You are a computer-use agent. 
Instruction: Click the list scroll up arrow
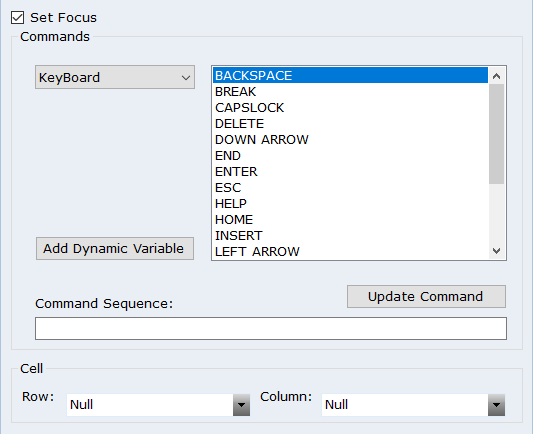click(496, 76)
